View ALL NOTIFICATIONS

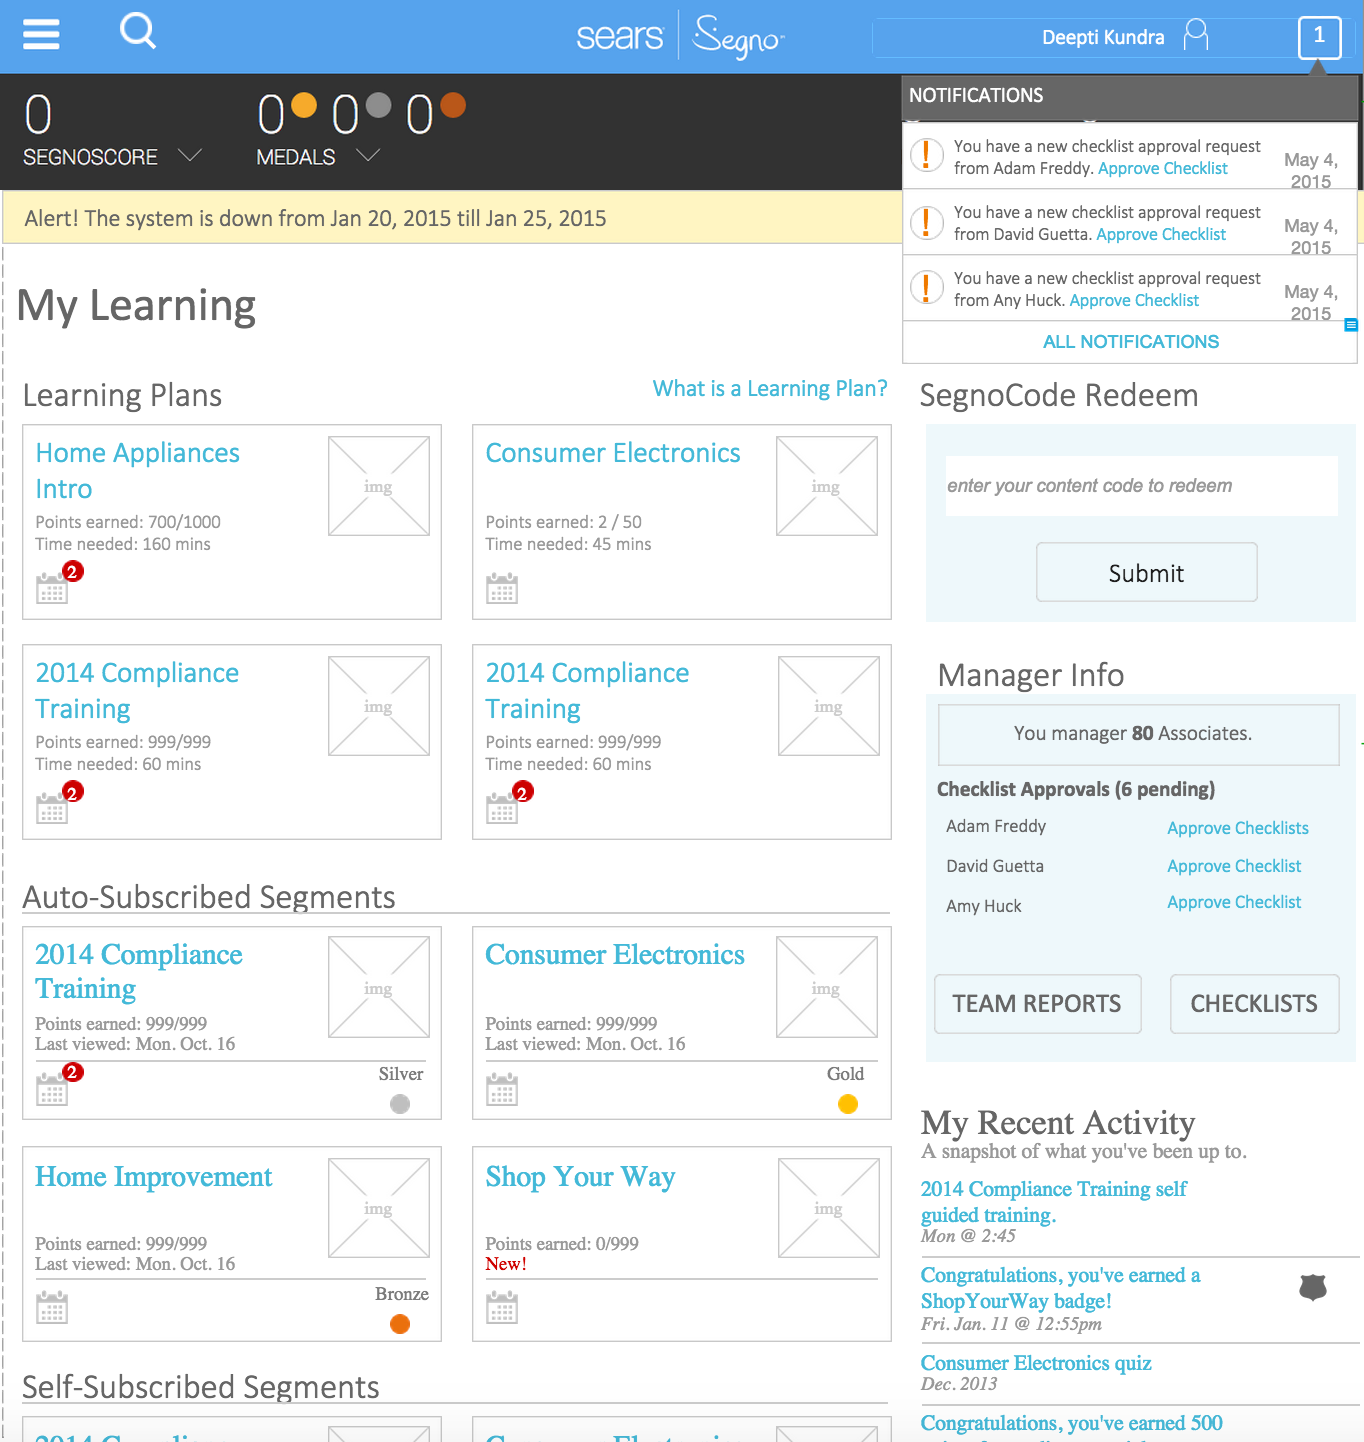1131,342
